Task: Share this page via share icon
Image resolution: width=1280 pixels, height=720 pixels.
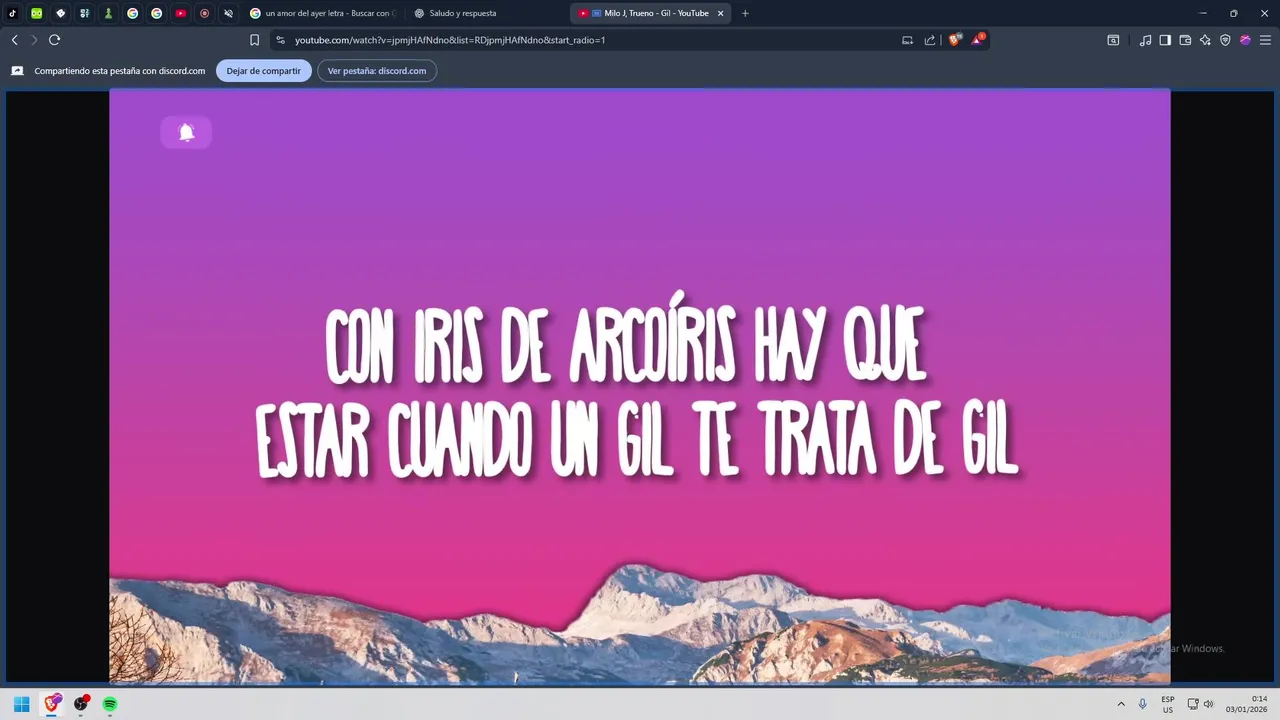Action: pos(930,40)
